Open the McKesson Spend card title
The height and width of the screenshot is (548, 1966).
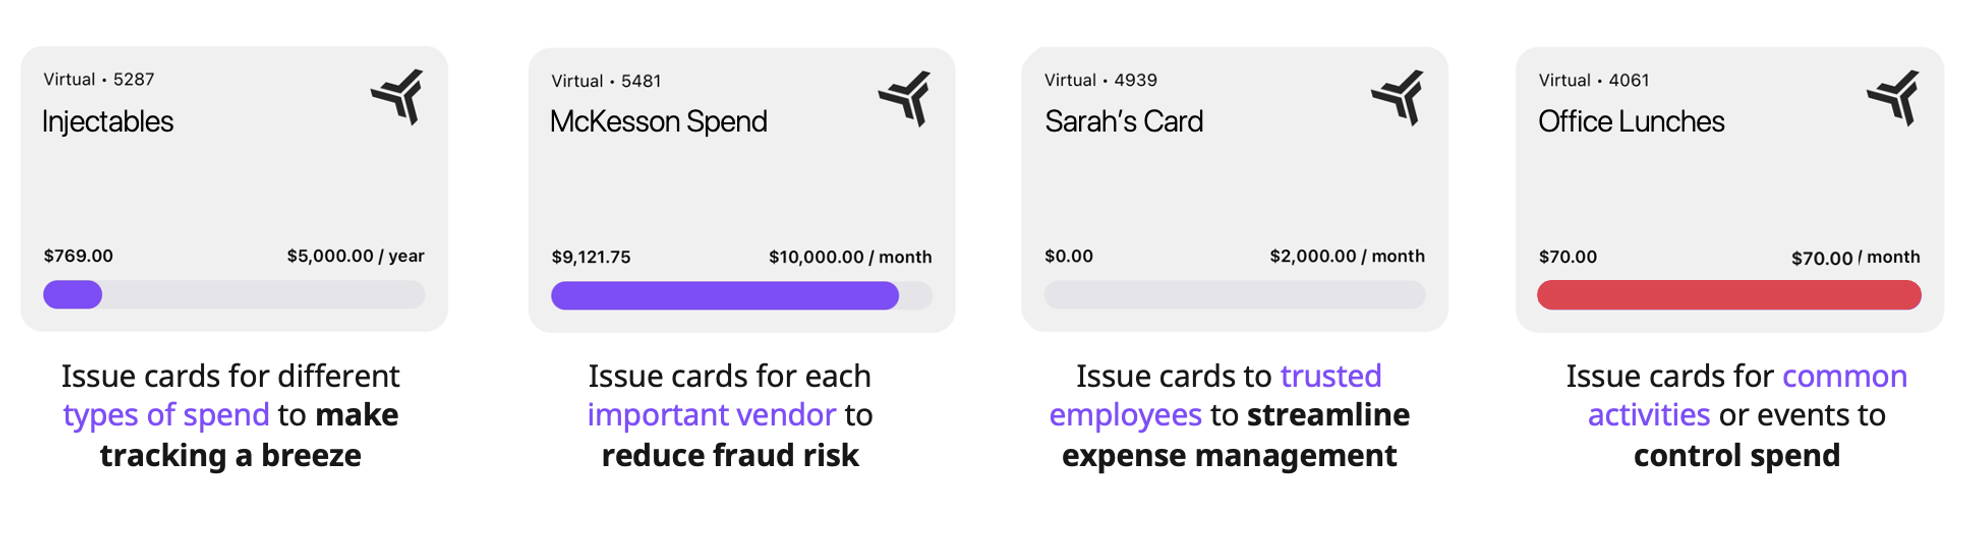point(659,121)
